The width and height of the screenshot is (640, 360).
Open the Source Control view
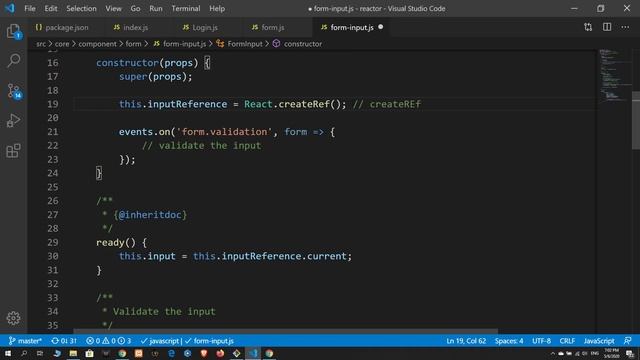[x=13, y=91]
